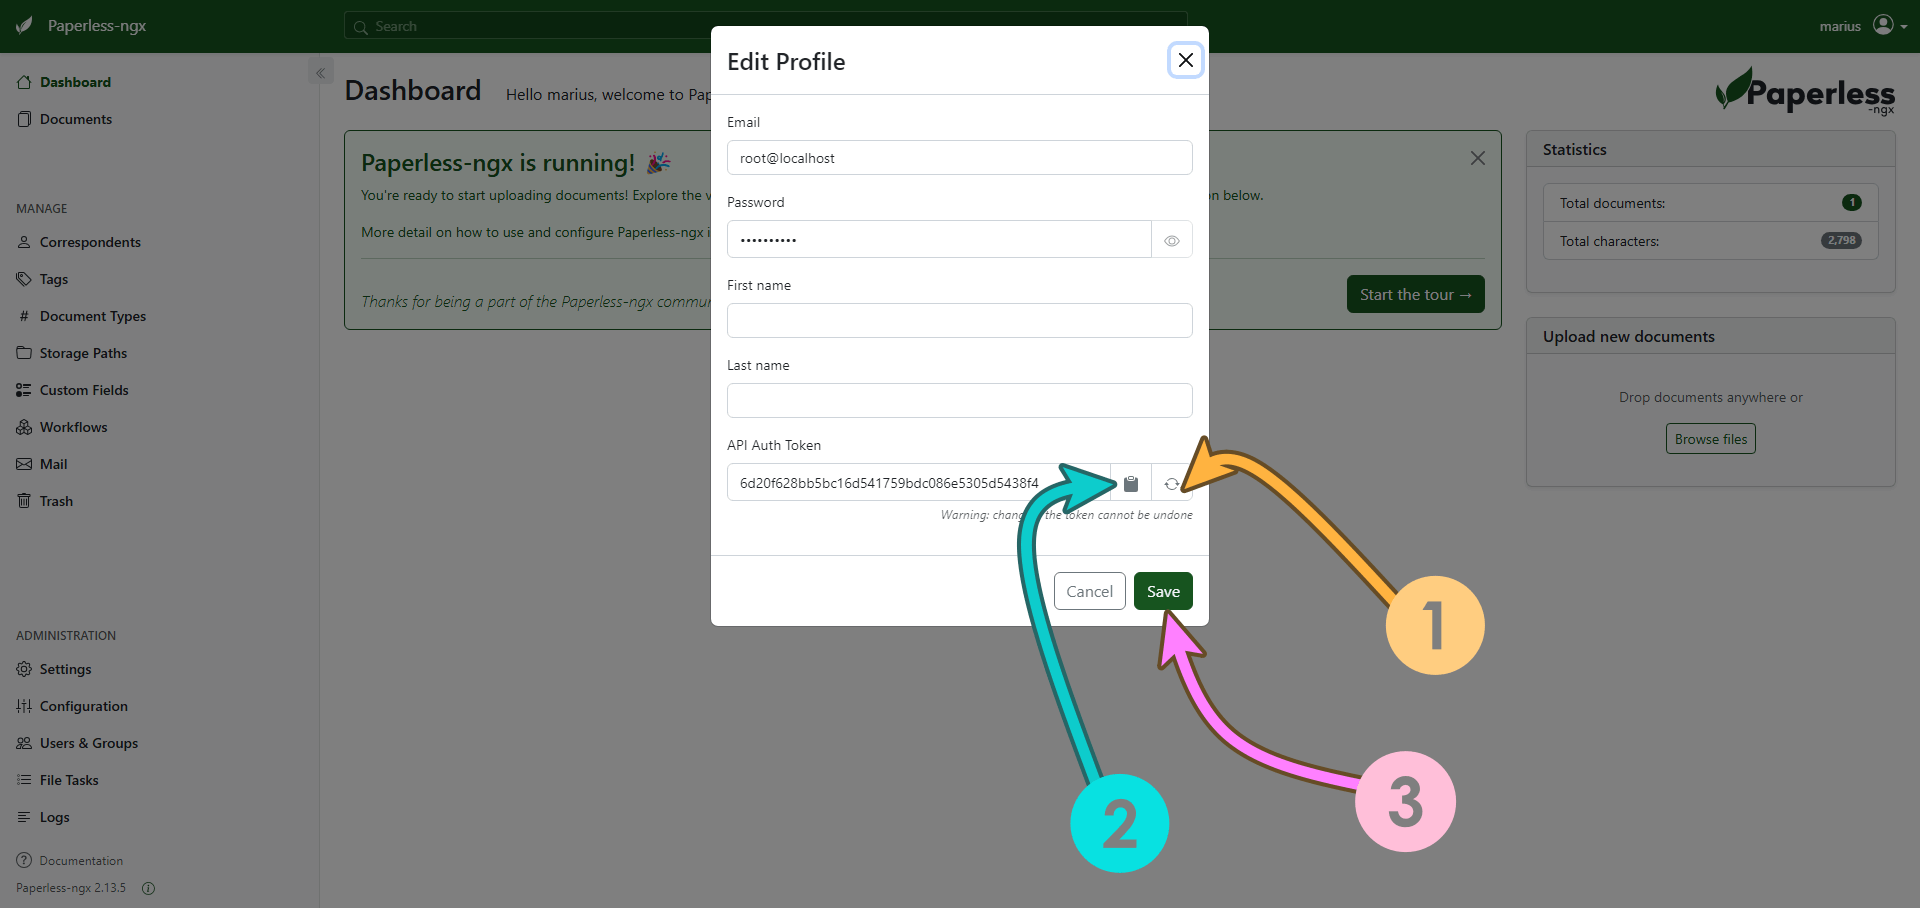The image size is (1920, 908).
Task: Focus the Password field
Action: (x=939, y=240)
